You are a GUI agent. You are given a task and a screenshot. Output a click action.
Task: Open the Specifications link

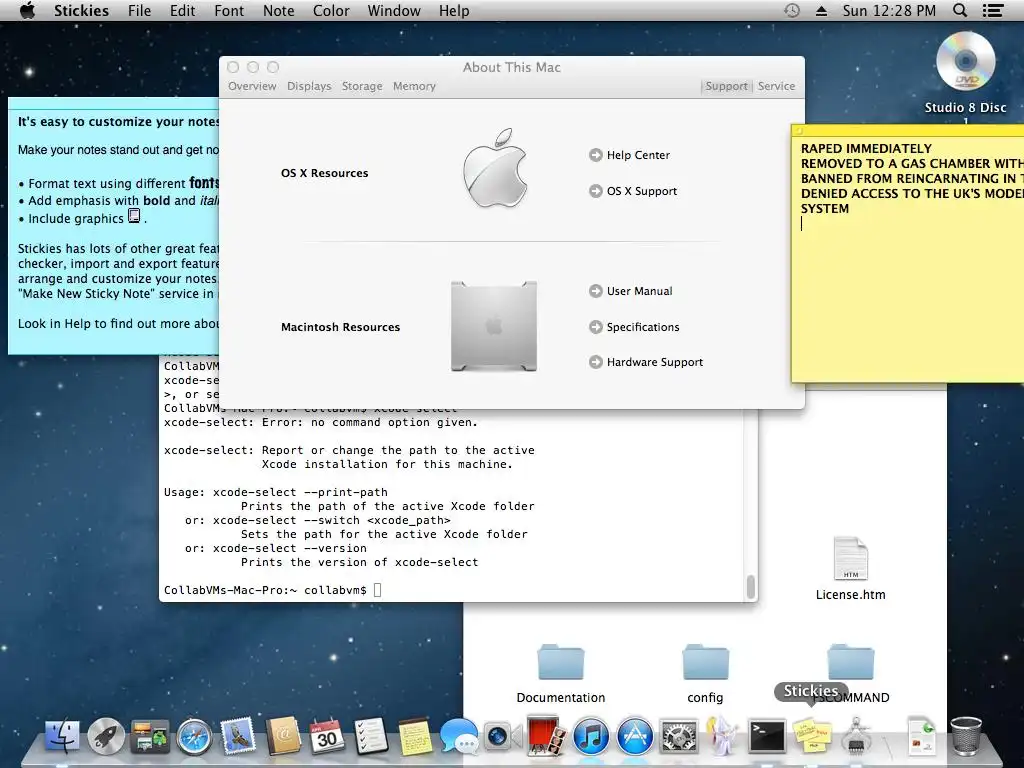pos(634,327)
